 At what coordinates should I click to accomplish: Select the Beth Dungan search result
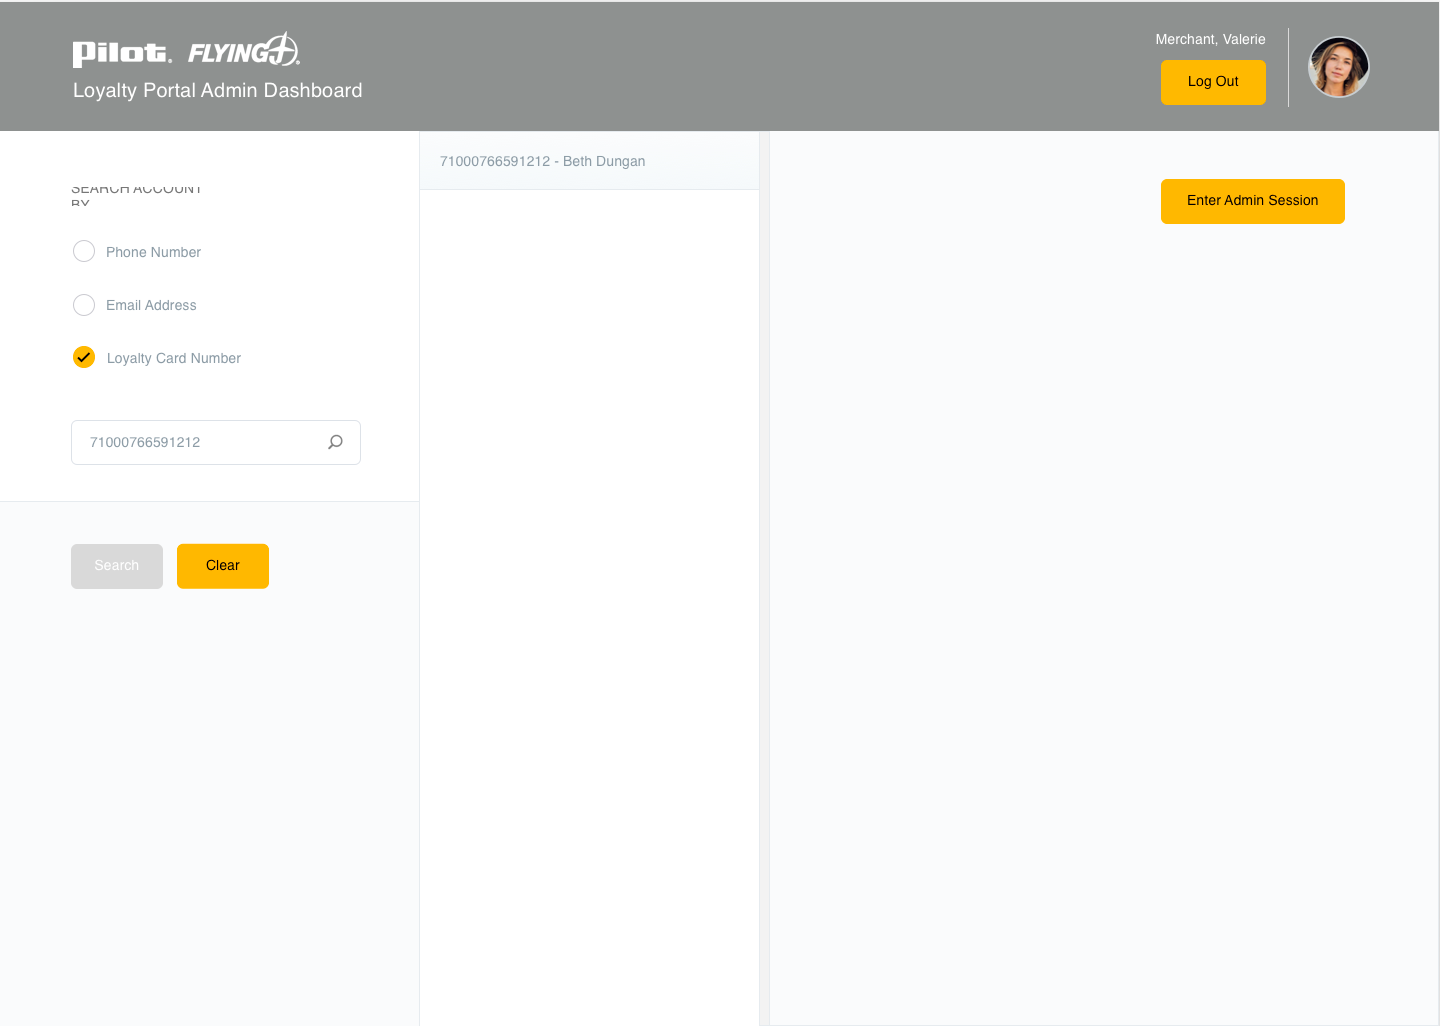pyautogui.click(x=542, y=161)
